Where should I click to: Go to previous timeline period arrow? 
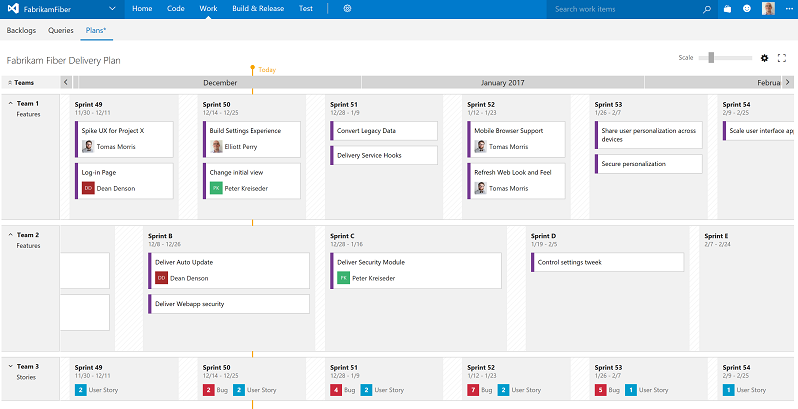click(x=66, y=82)
